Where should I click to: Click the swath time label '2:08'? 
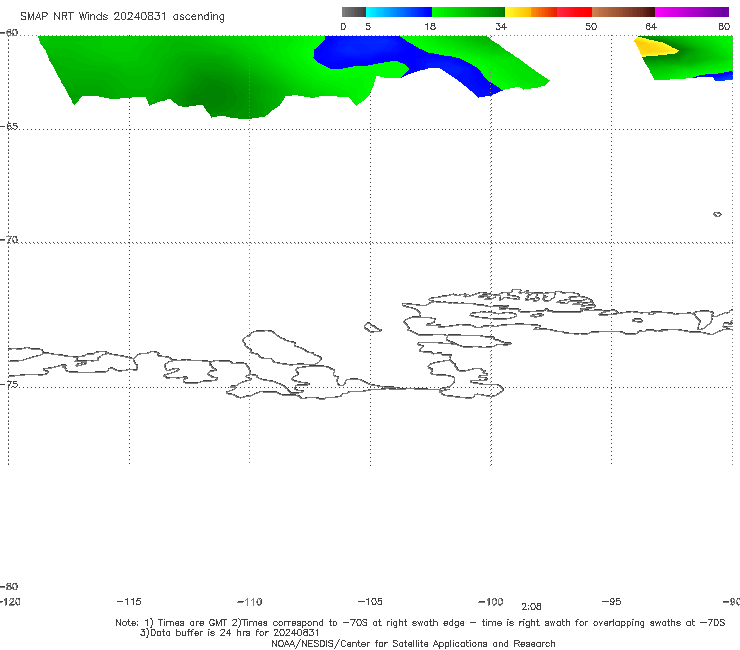531,607
